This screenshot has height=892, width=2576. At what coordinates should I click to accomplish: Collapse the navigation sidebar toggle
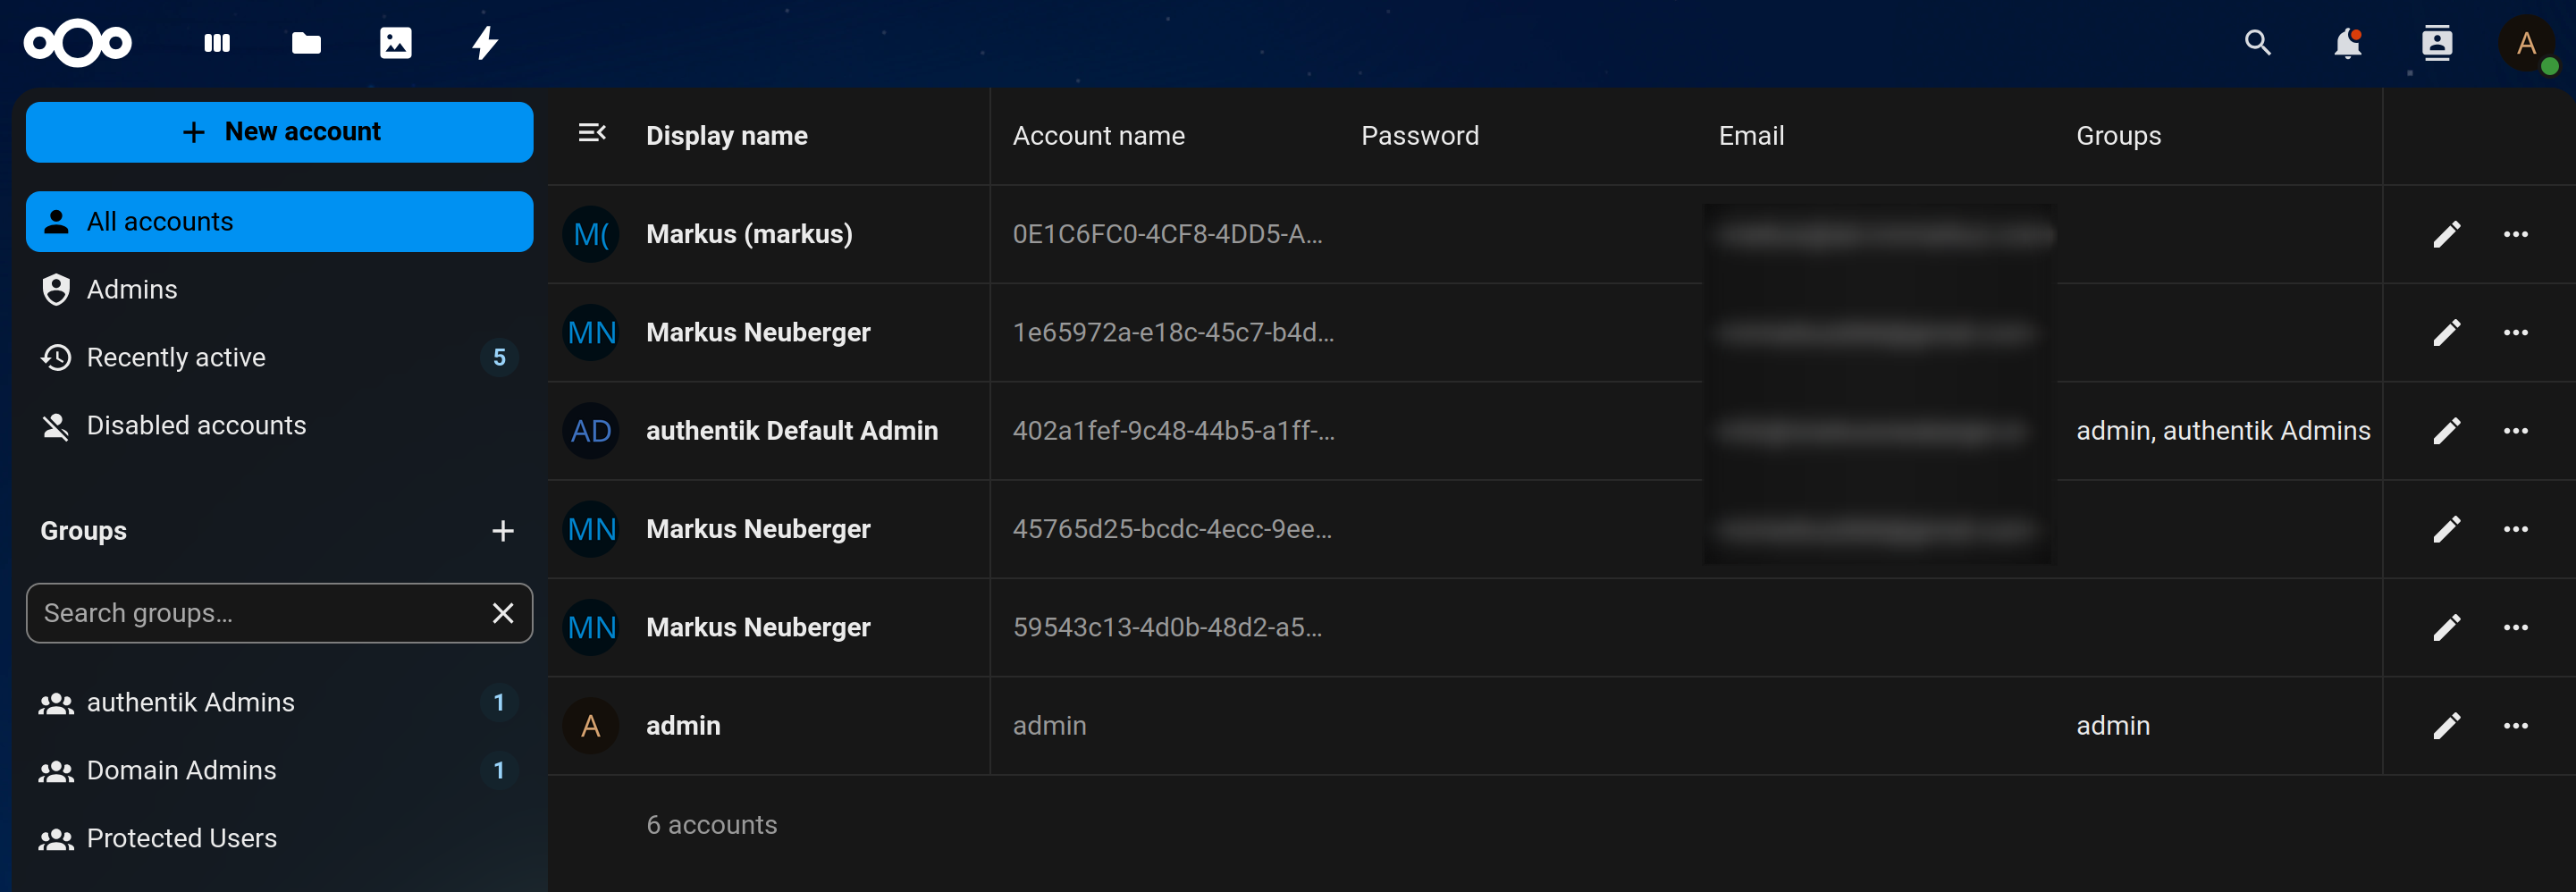592,133
